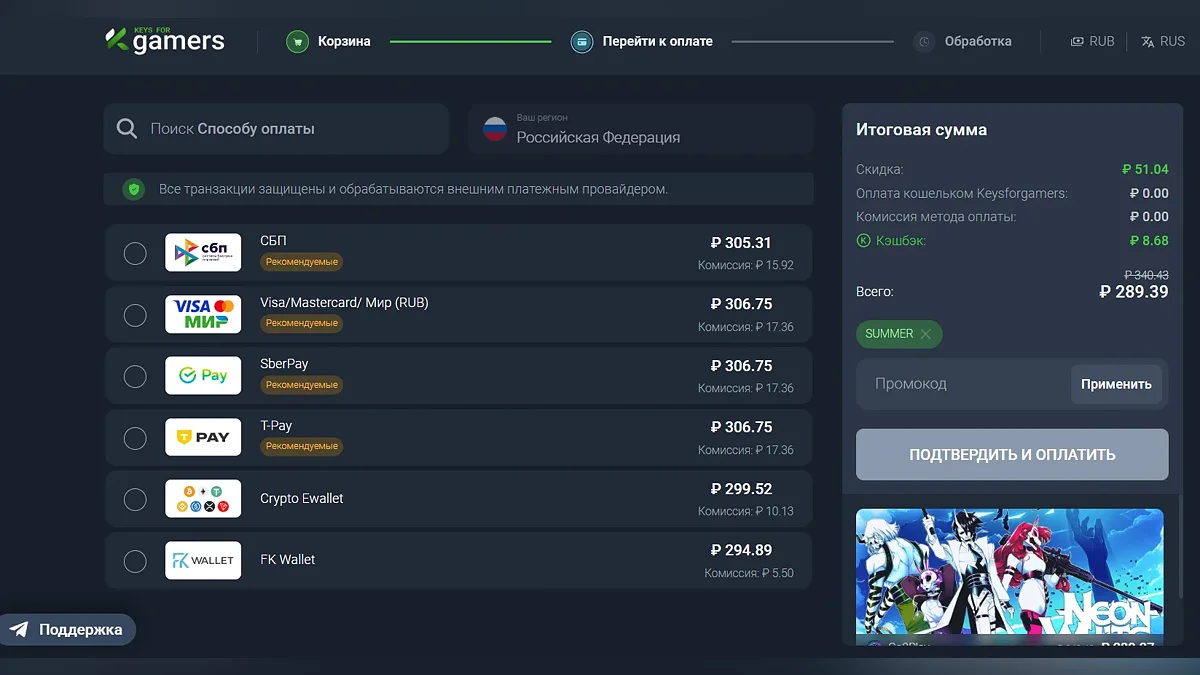Go to the Корзина step
1200x675 pixels.
click(328, 42)
